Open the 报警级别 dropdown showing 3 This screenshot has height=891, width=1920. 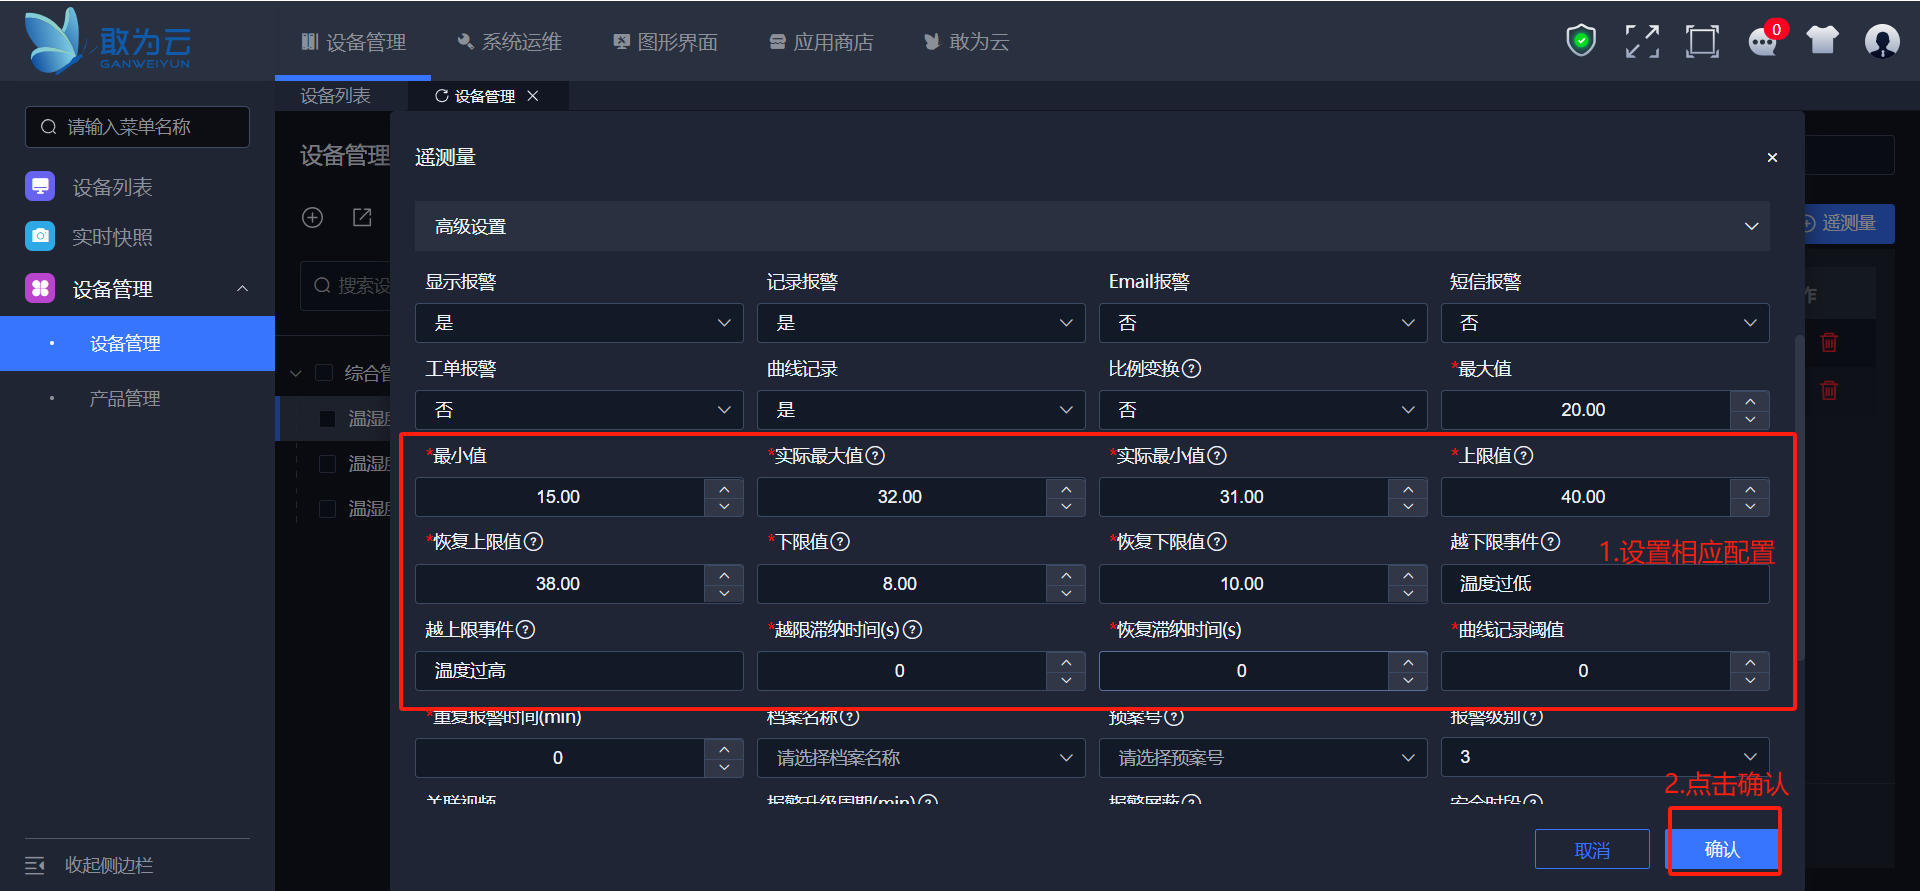1605,757
